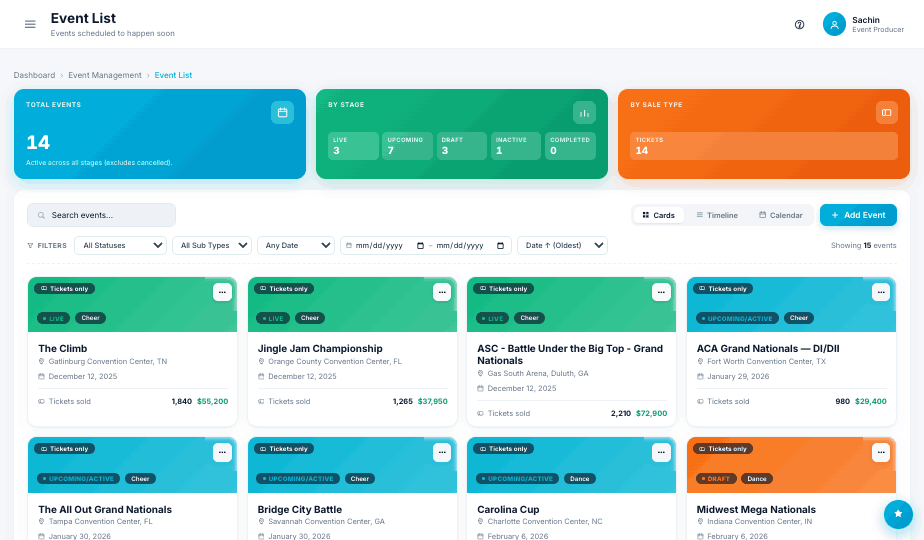
Task: Click location pin icon on The Climb
Action: point(41,361)
